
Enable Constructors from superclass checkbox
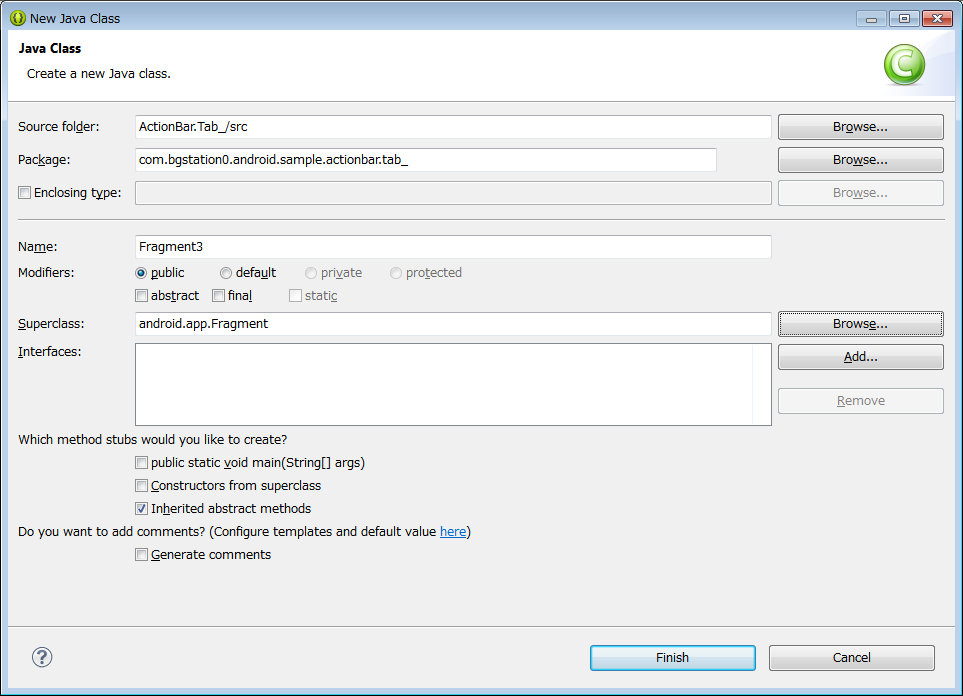[x=141, y=485]
